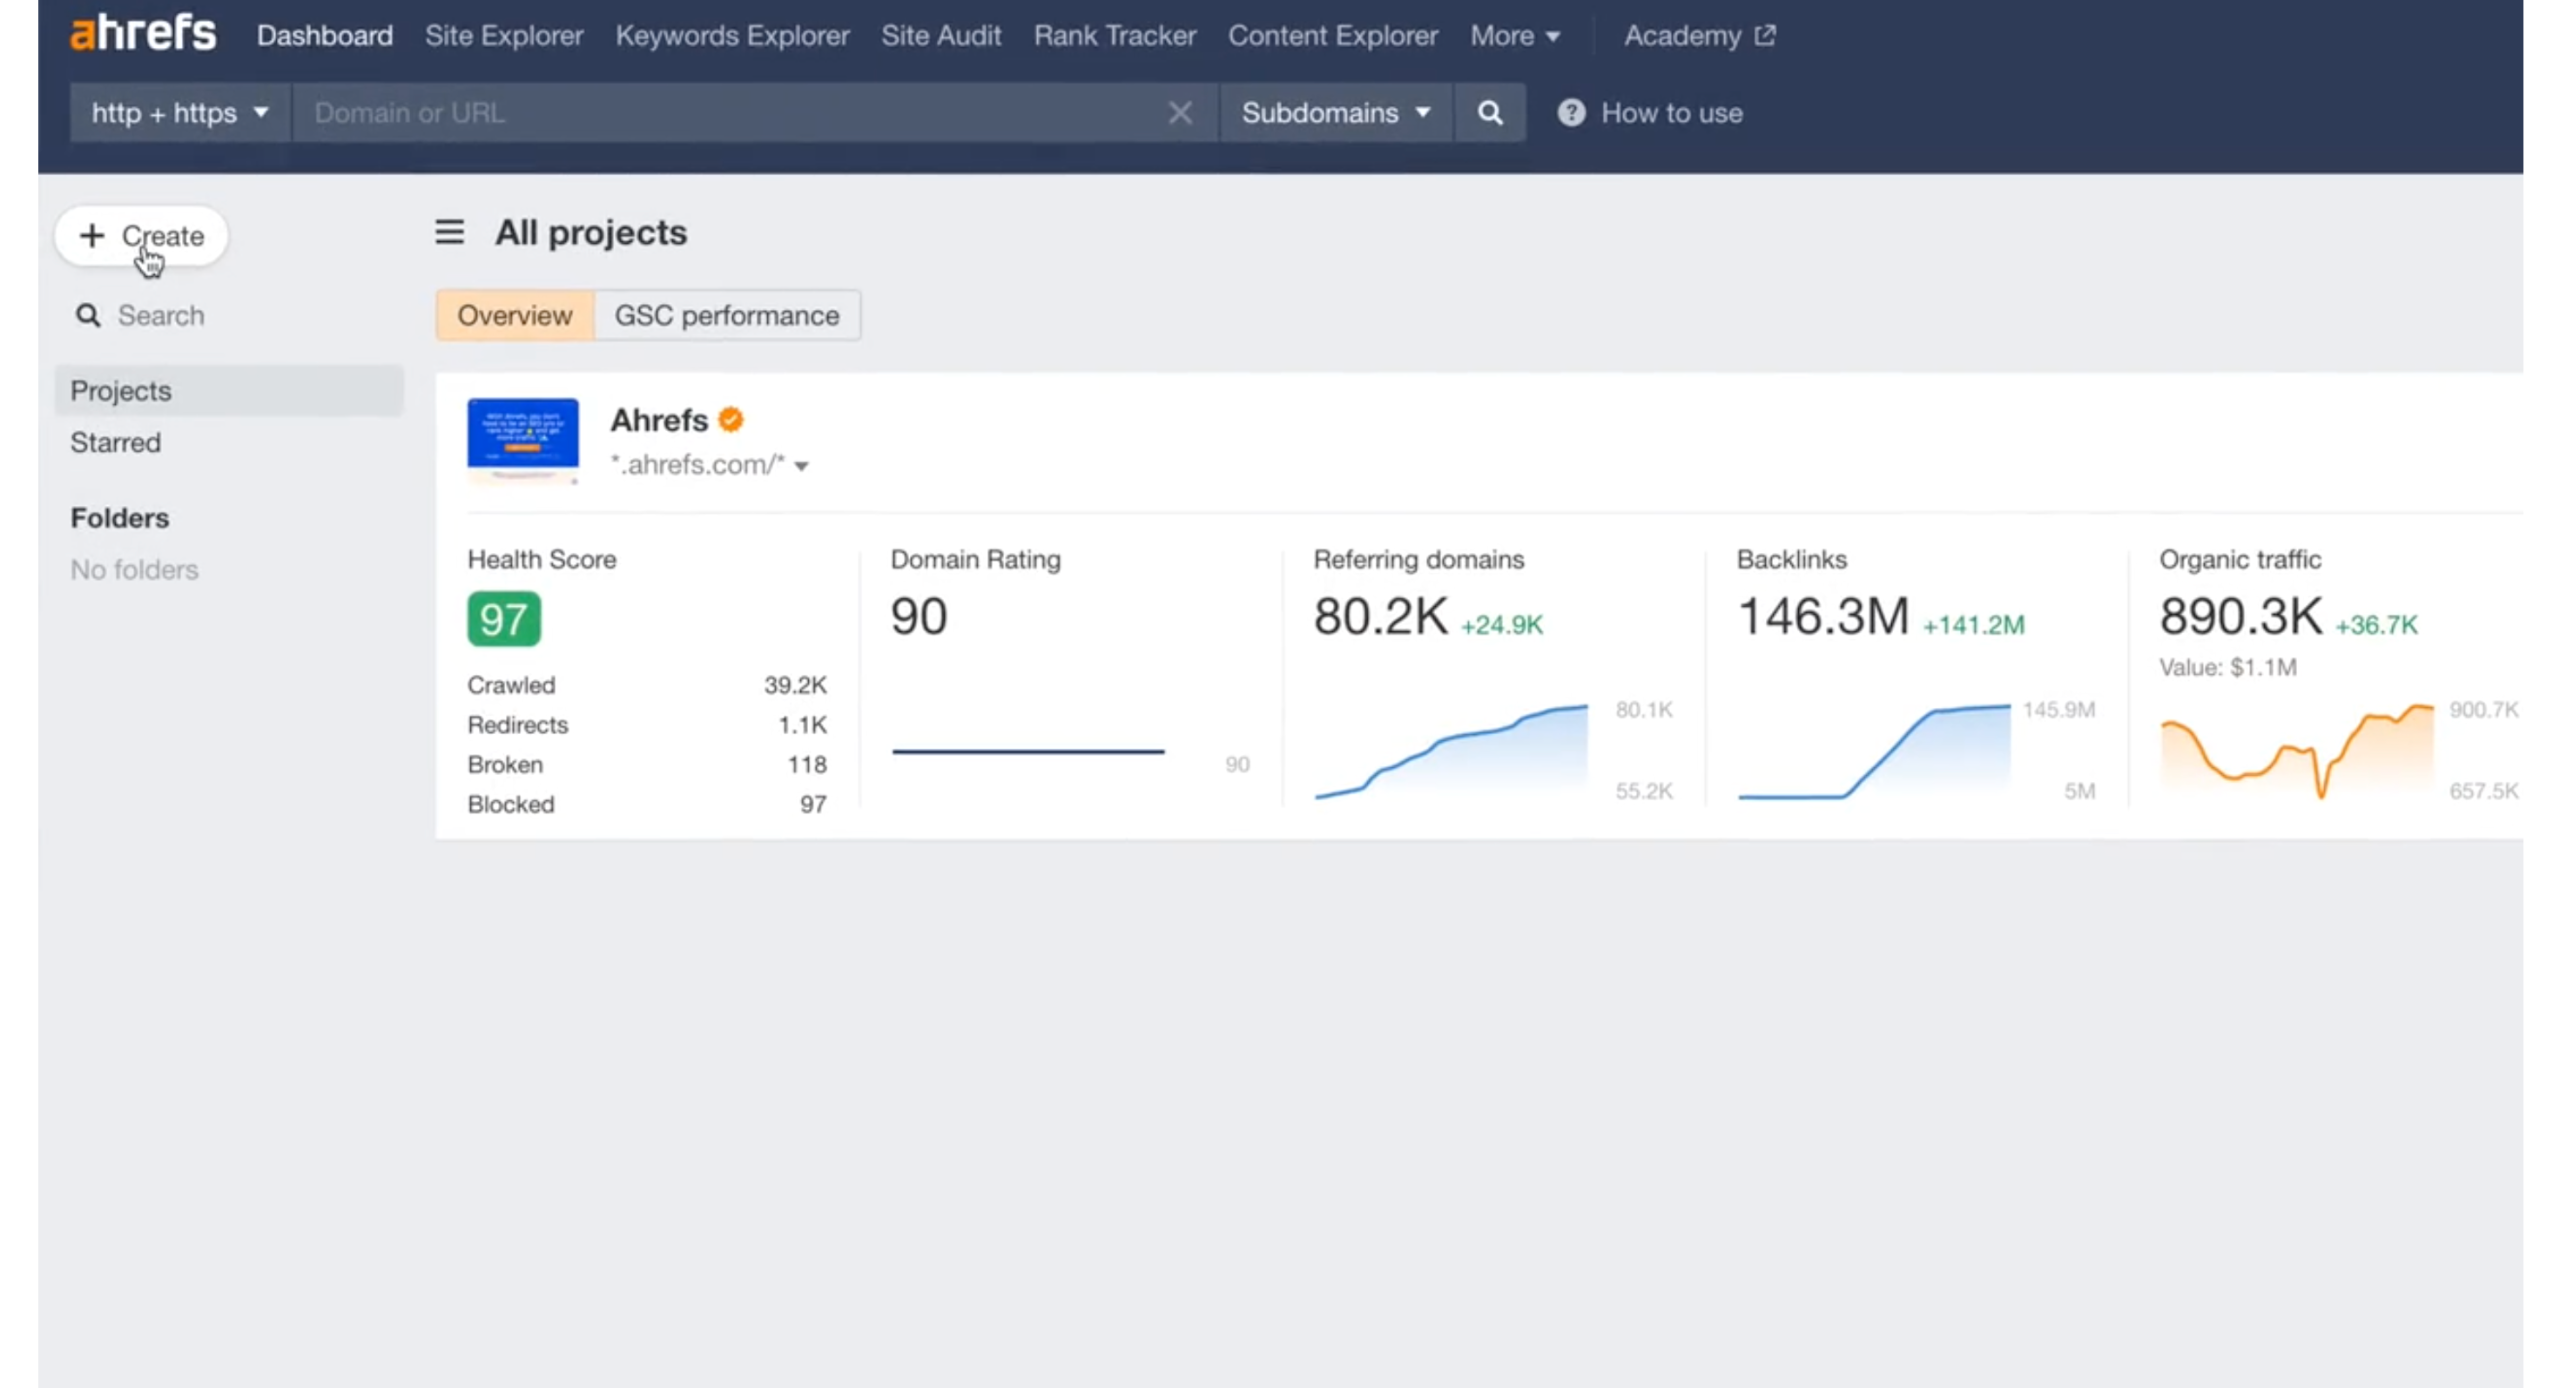Expand the More menu
The image size is (2560, 1389).
tap(1514, 35)
